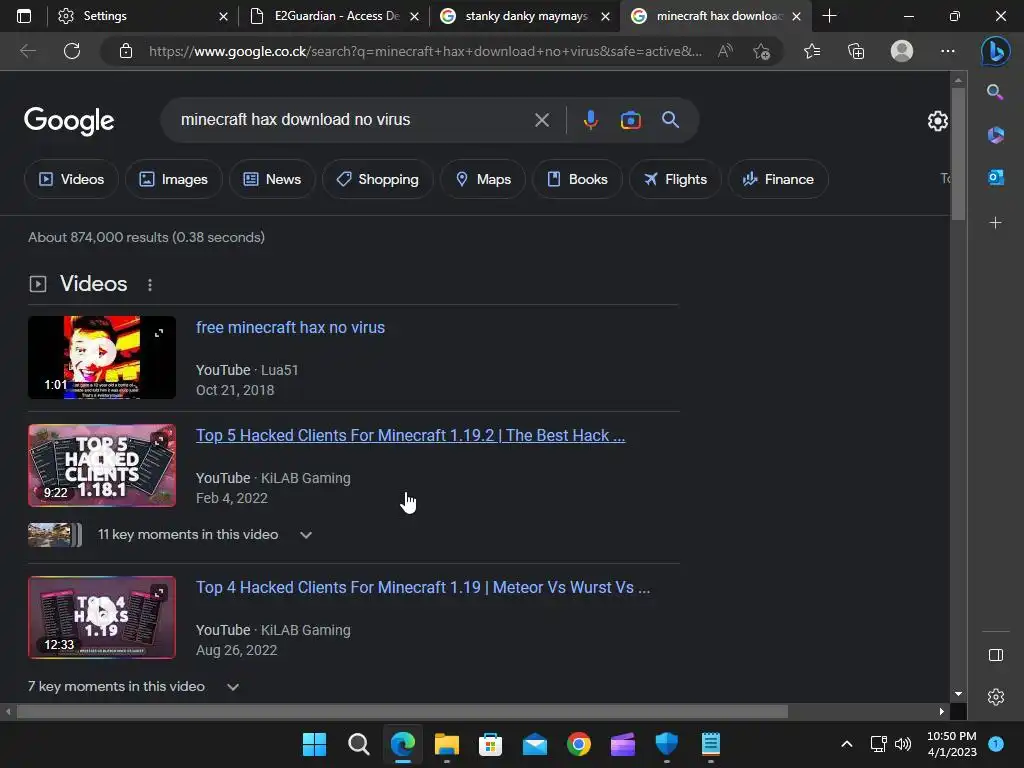Filter results by News

pyautogui.click(x=272, y=179)
